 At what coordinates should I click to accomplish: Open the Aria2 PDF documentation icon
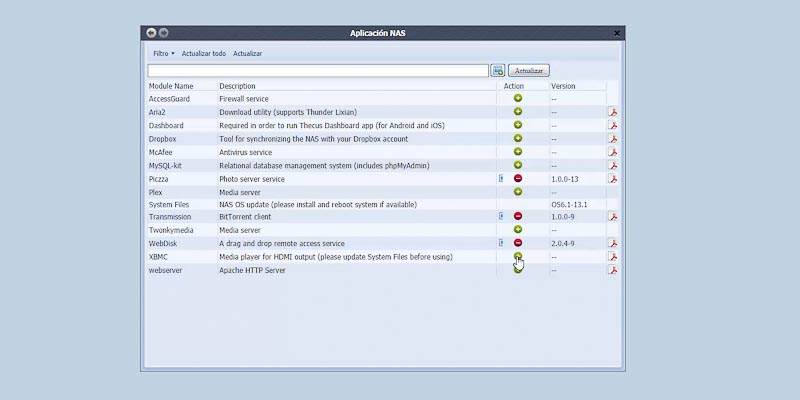[613, 112]
